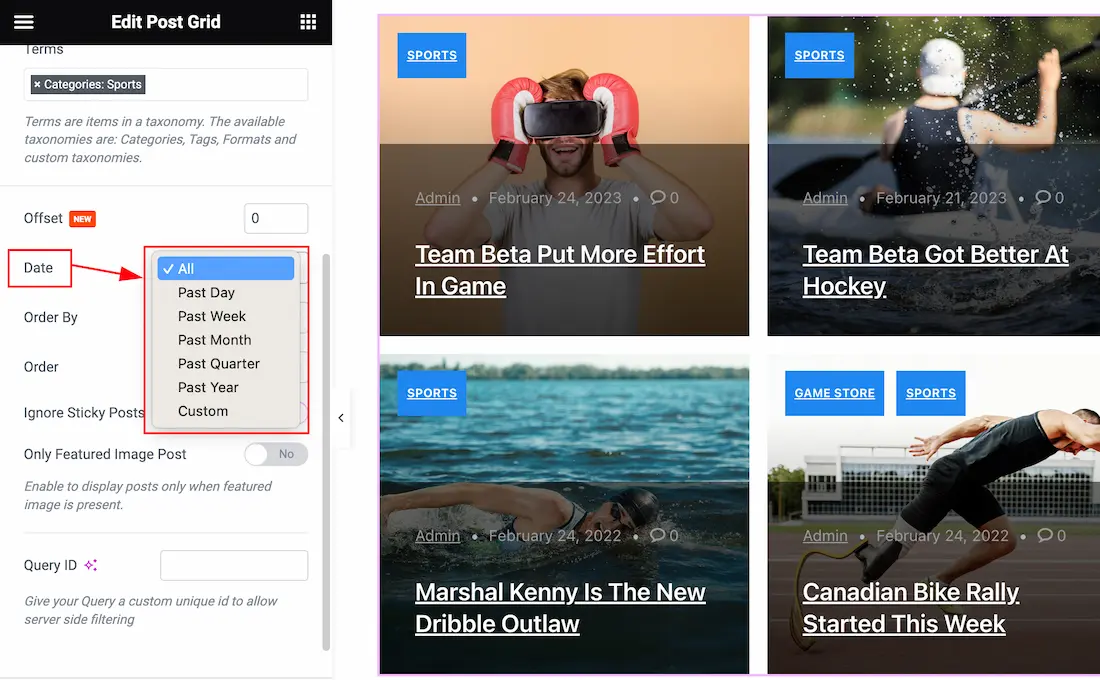The height and width of the screenshot is (680, 1100).
Task: Click the Query ID text field
Action: (234, 566)
